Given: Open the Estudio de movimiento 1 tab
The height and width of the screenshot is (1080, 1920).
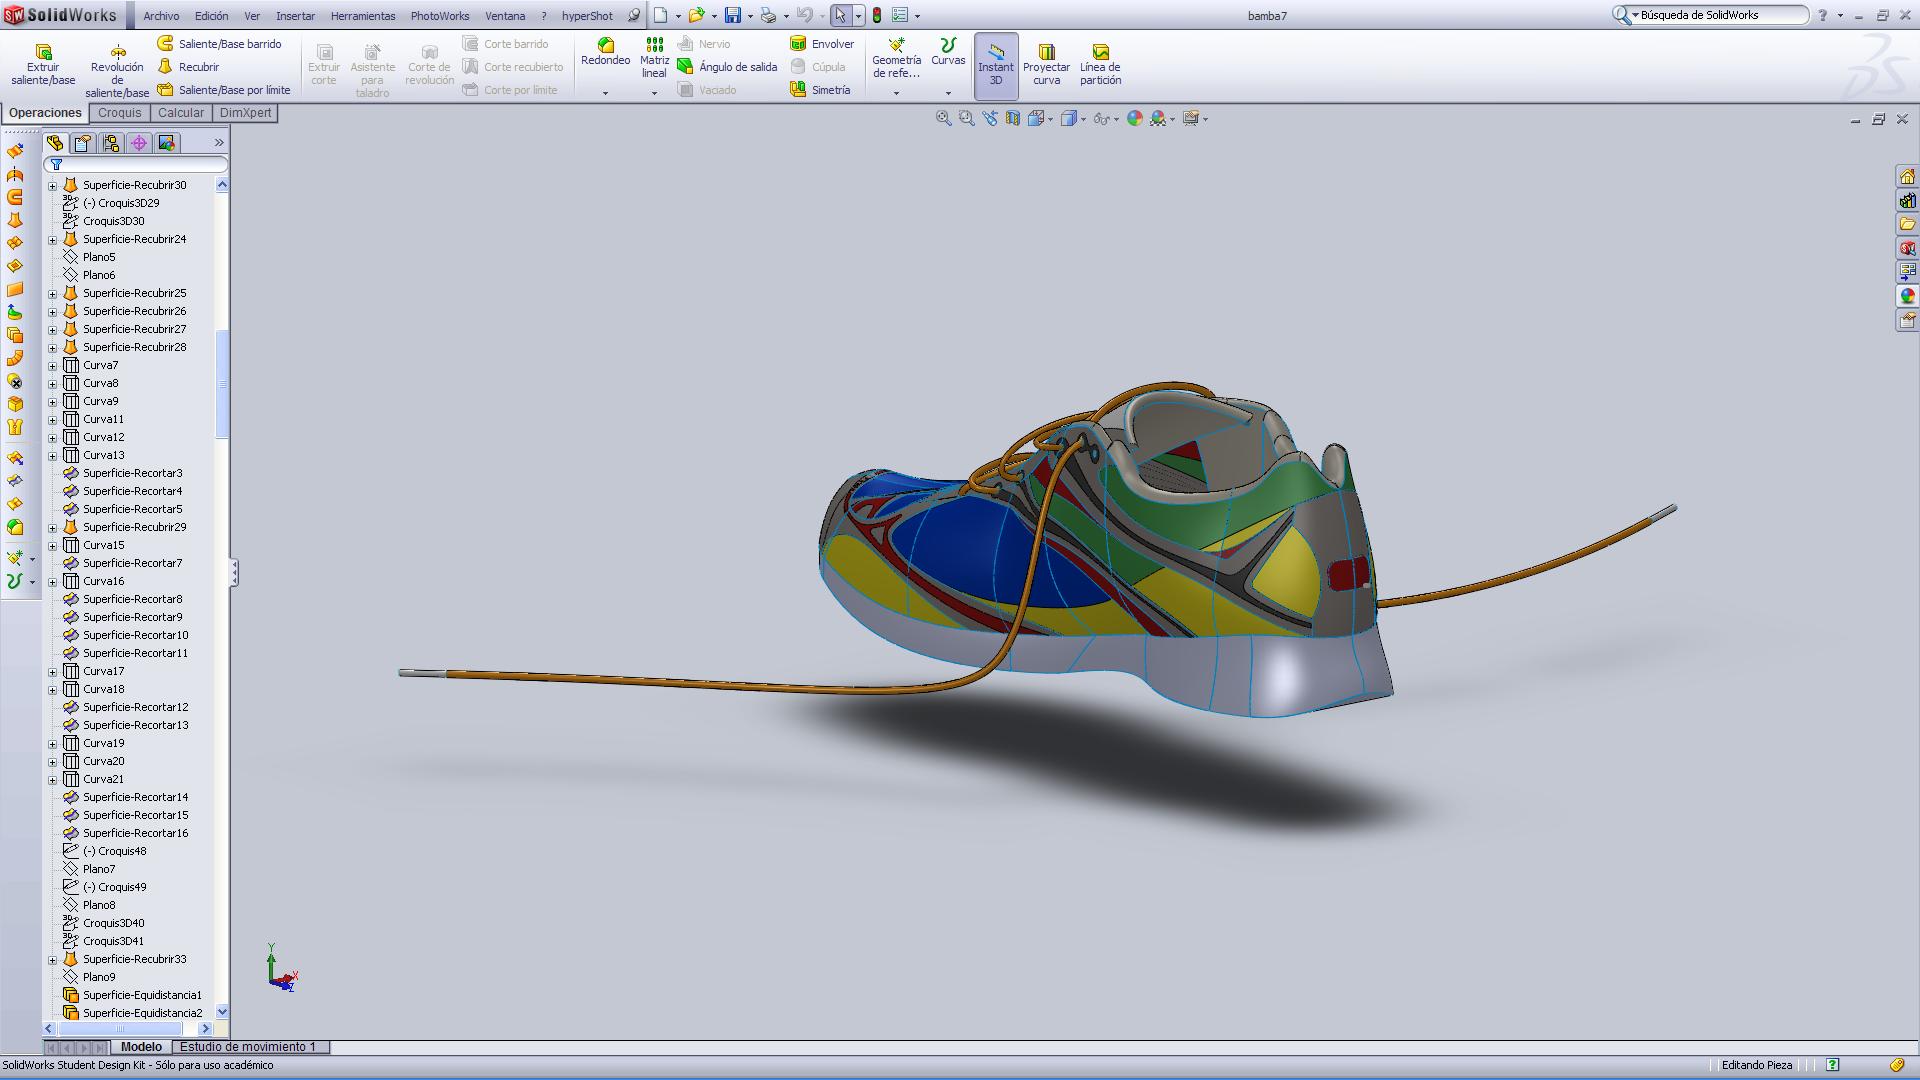Looking at the screenshot, I should coord(248,1047).
